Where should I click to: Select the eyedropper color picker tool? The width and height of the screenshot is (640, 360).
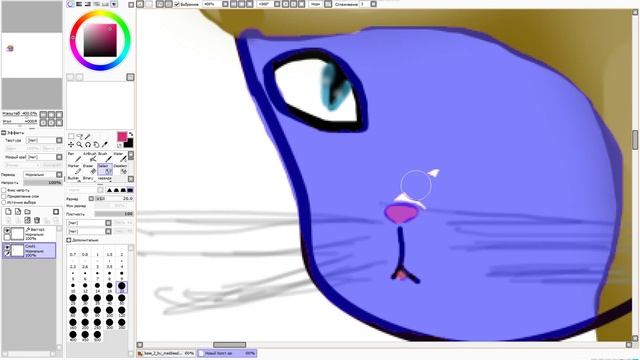pyautogui.click(x=105, y=144)
